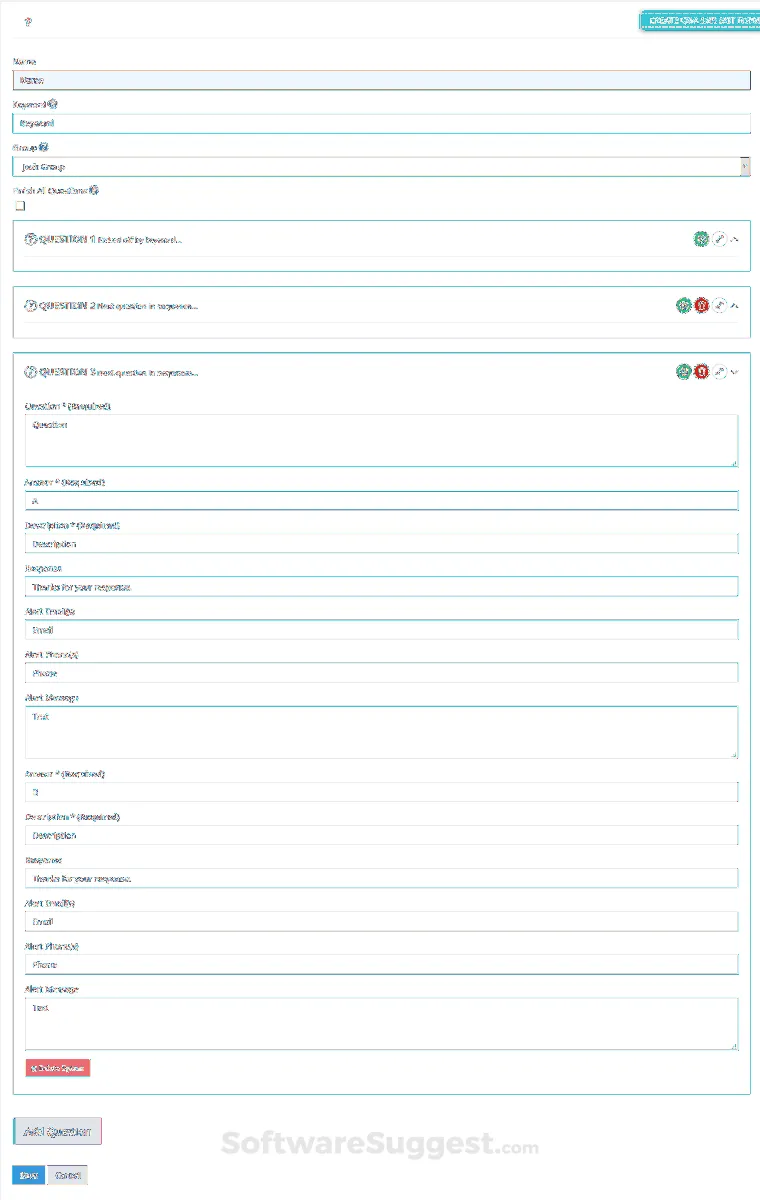Click the help icon near Finish All Questions
Viewport: 760px width, 1200px height.
(93, 189)
